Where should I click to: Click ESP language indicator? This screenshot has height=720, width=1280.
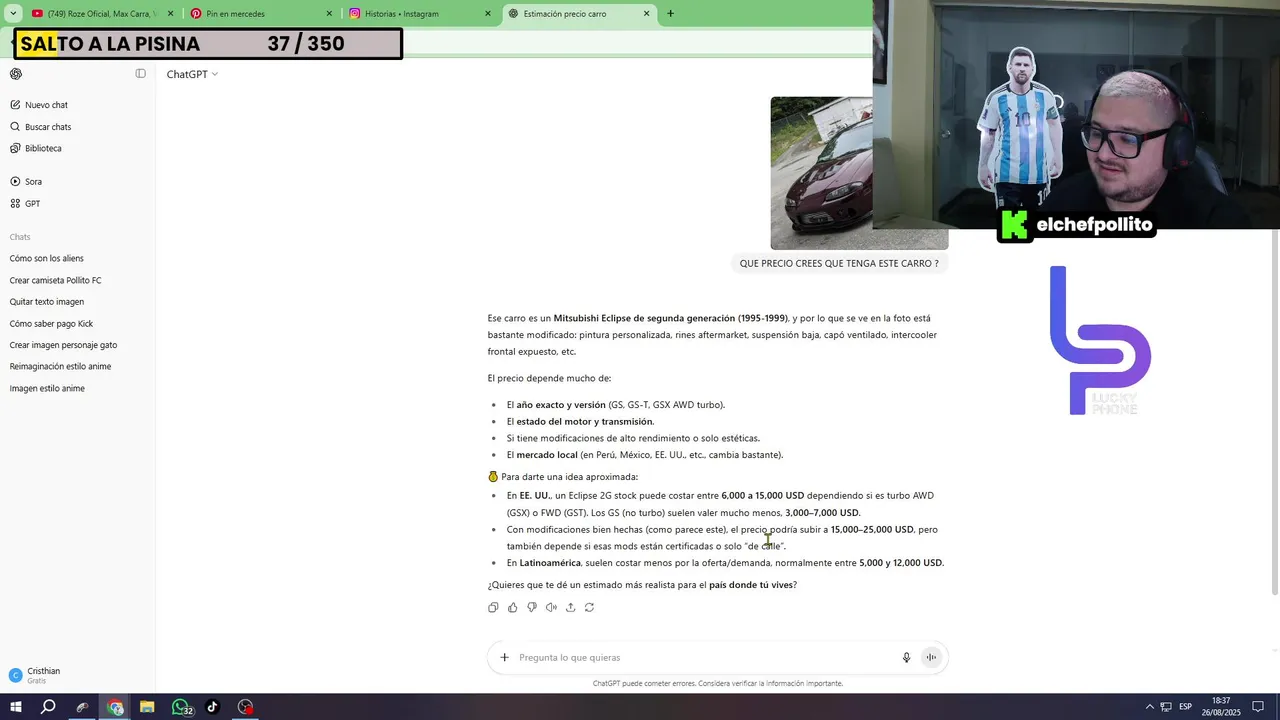(1185, 707)
